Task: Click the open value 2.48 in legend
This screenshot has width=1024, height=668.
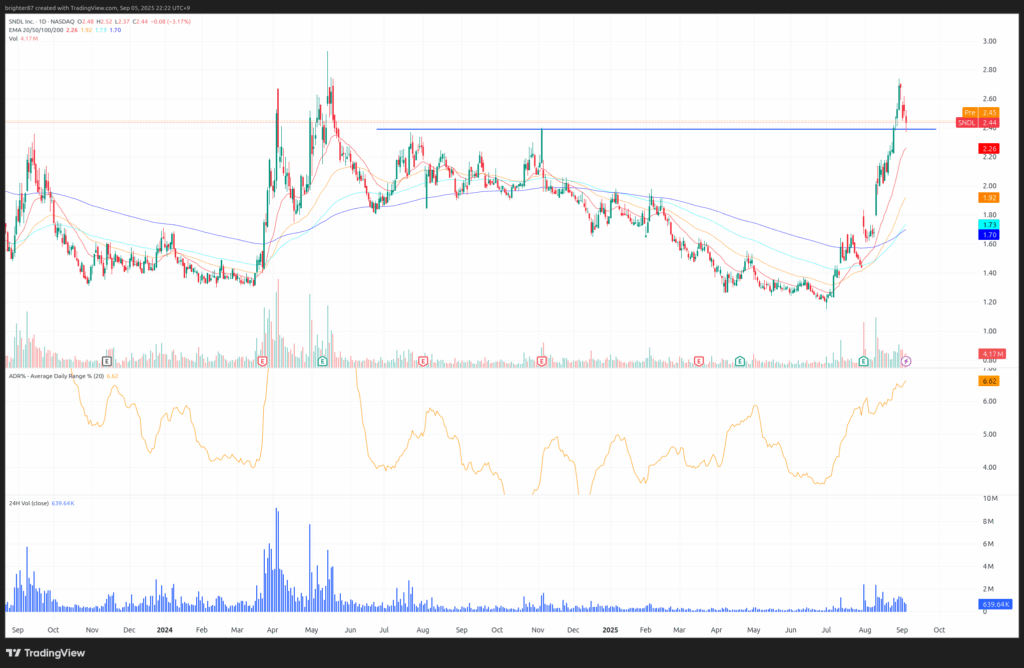Action: click(x=88, y=22)
